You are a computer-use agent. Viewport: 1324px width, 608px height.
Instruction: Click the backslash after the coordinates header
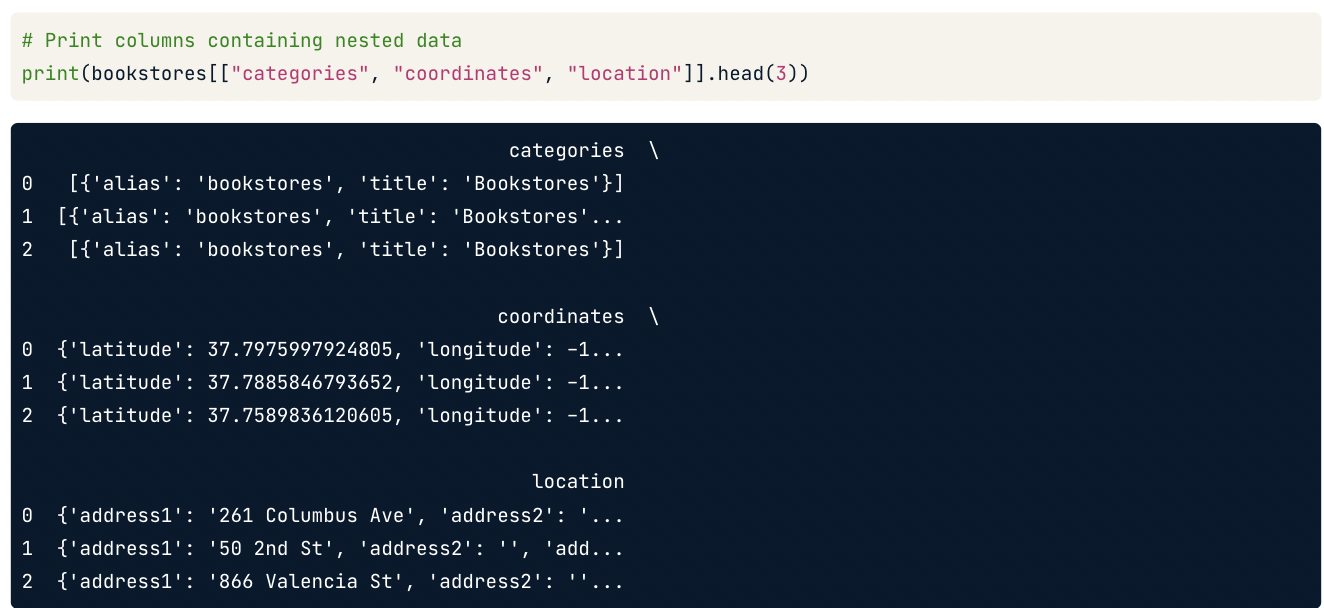[x=654, y=317]
